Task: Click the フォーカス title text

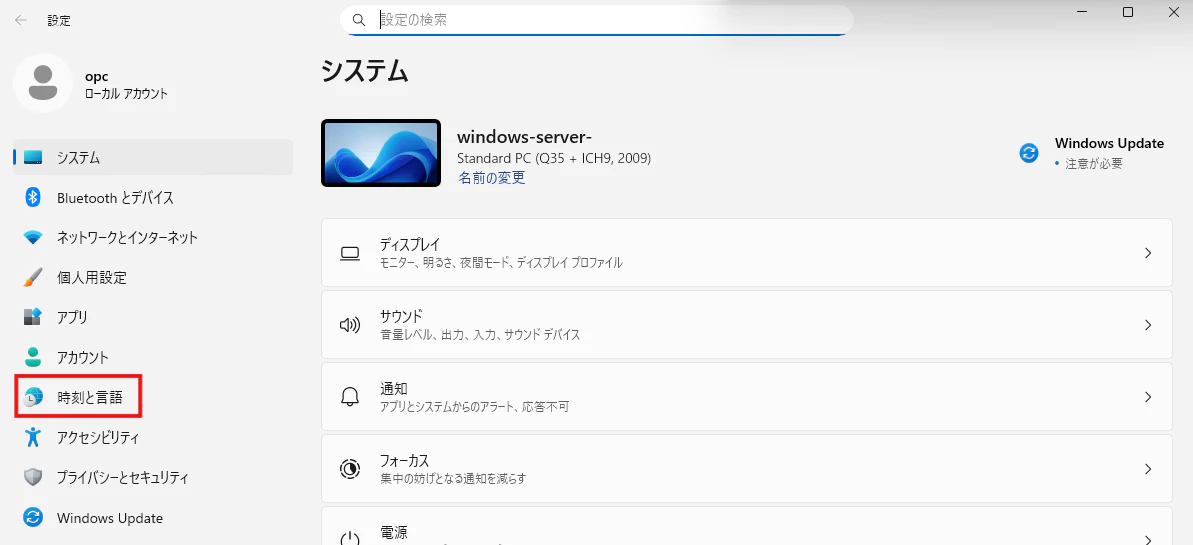Action: [x=404, y=461]
